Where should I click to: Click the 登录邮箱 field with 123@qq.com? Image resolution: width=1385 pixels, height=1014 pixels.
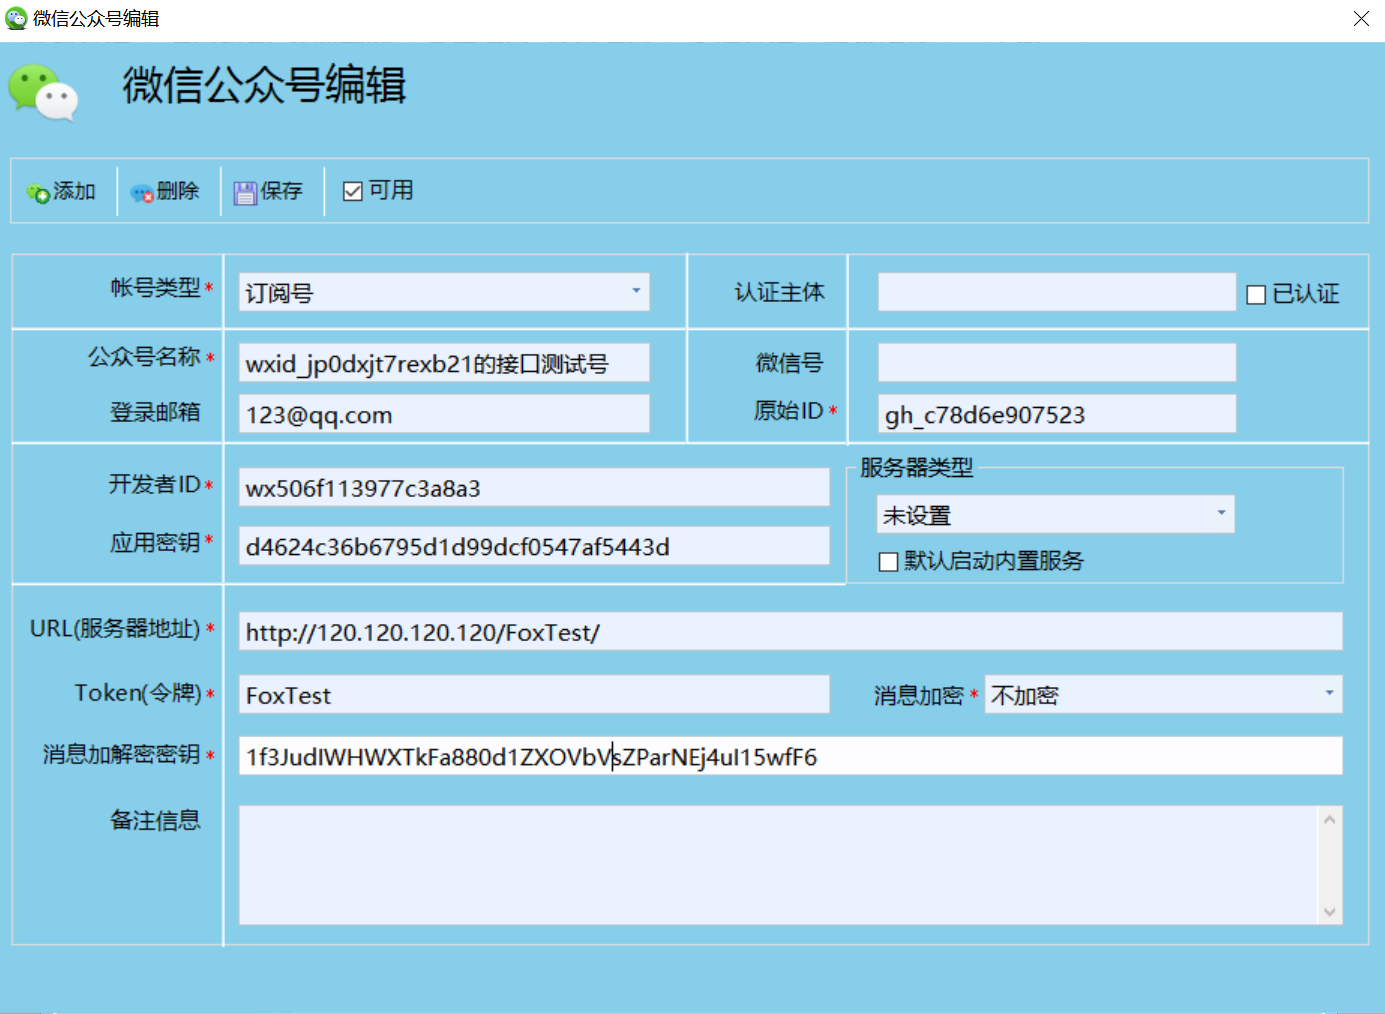tap(444, 413)
